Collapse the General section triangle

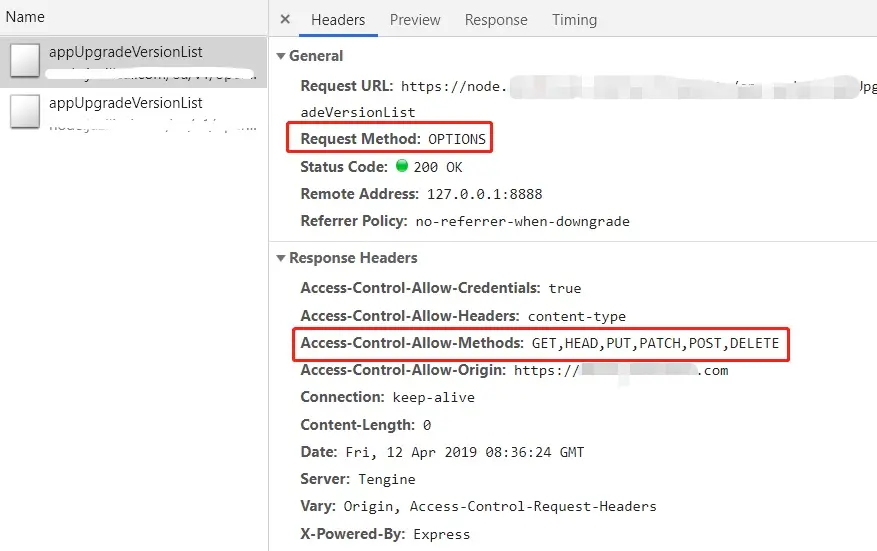point(281,56)
